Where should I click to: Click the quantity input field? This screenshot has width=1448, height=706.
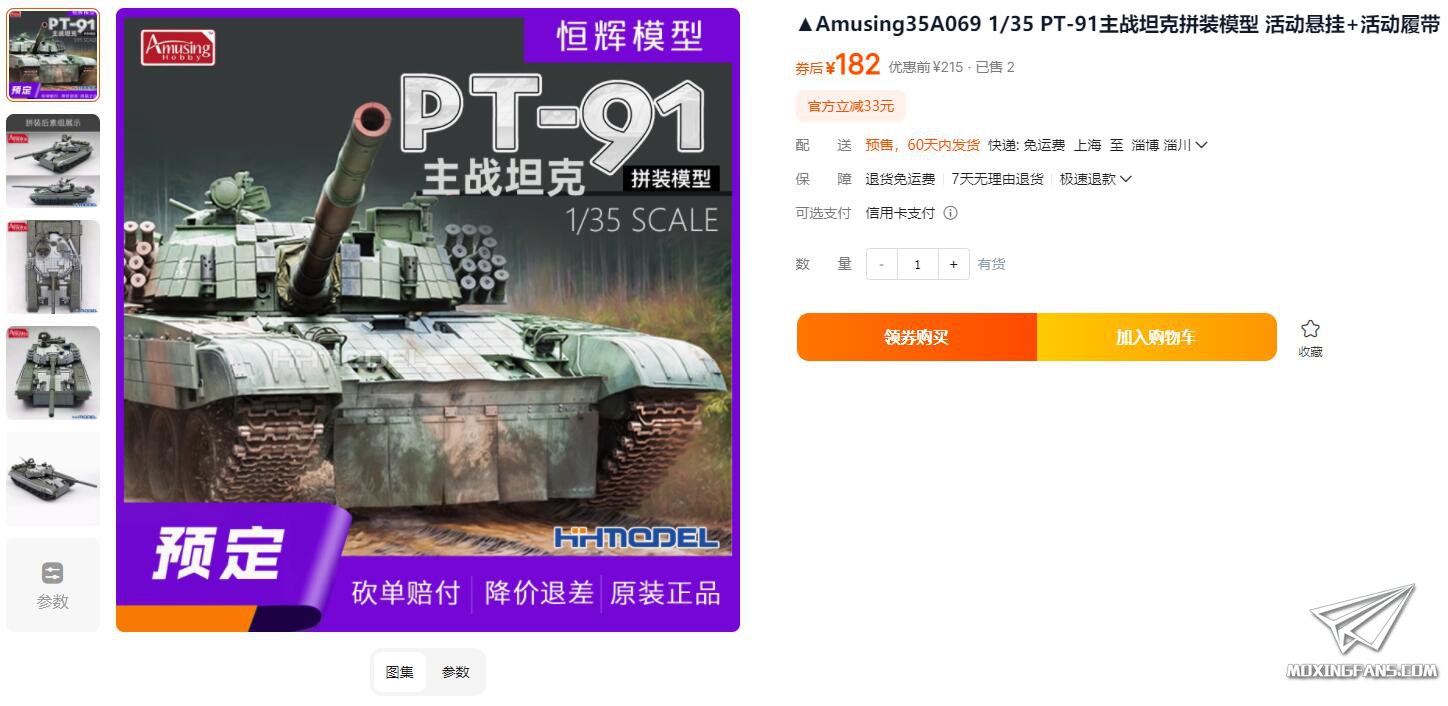pyautogui.click(x=917, y=264)
